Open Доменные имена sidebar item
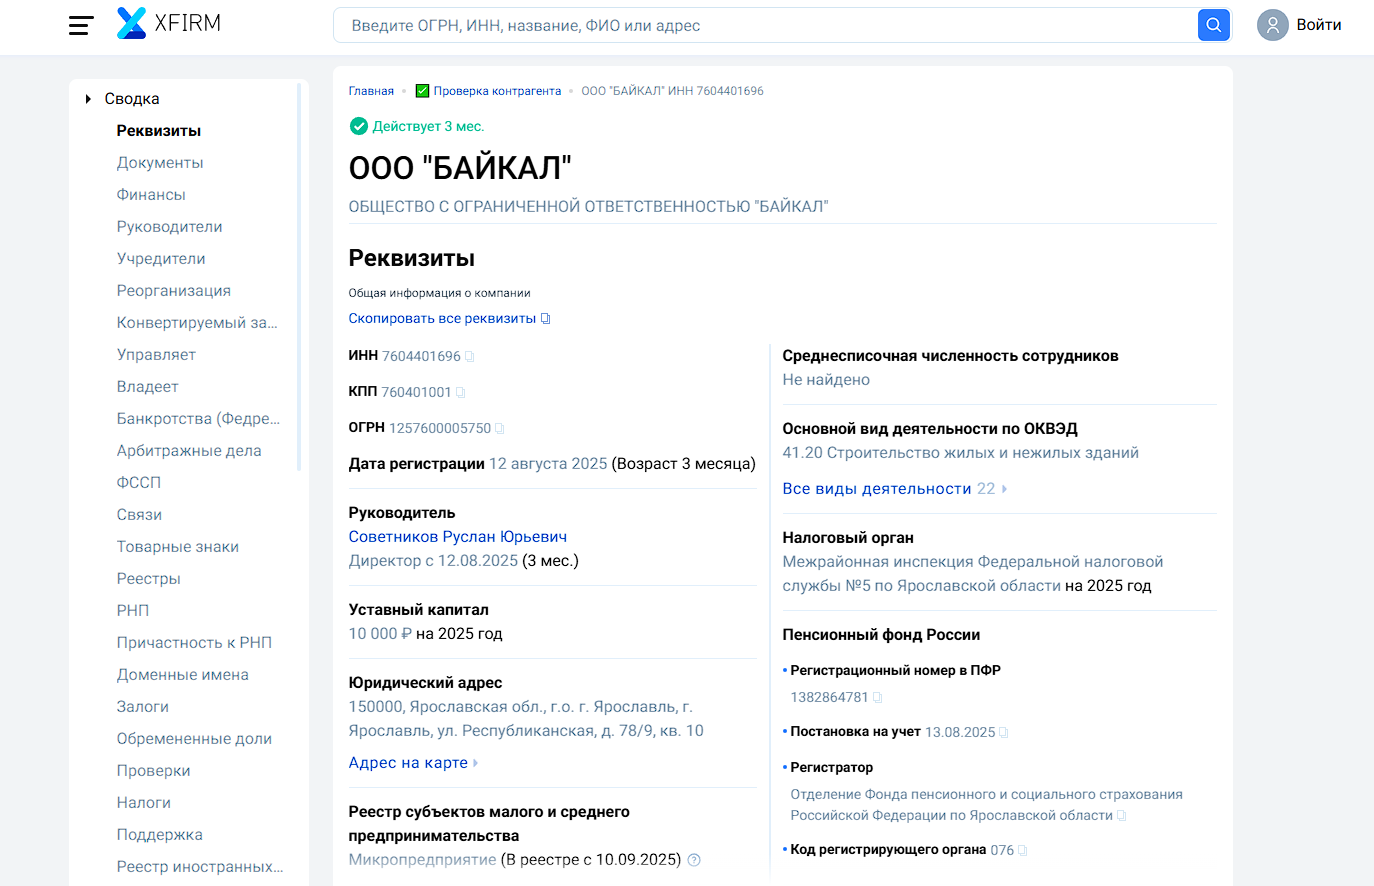Screen dimensions: 1374x886 click(182, 675)
